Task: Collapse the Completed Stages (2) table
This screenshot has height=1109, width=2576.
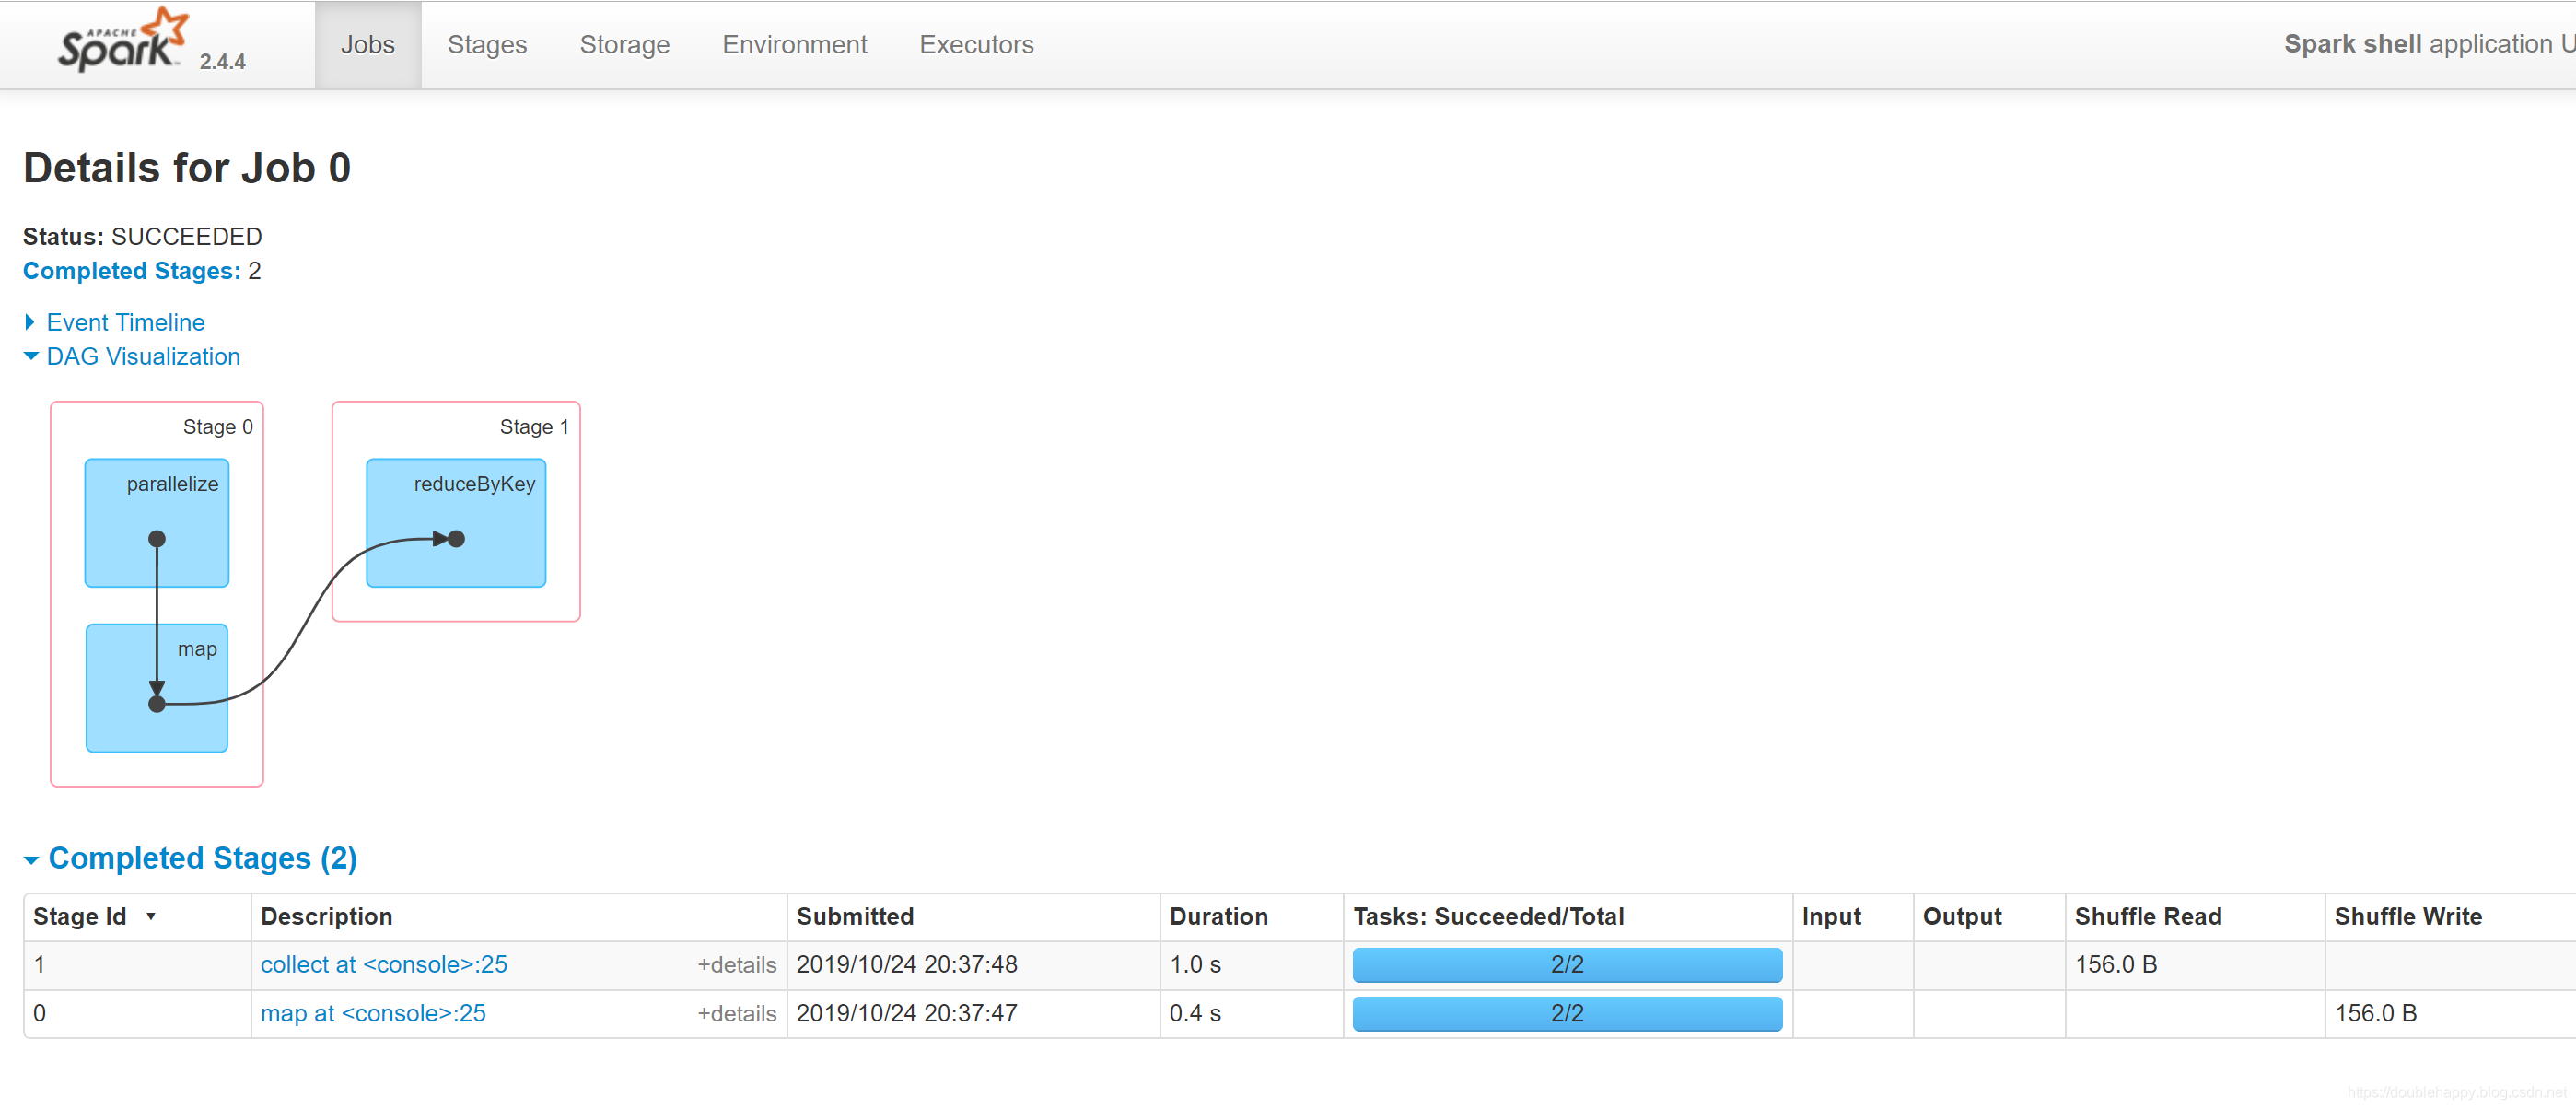Action: (x=201, y=858)
